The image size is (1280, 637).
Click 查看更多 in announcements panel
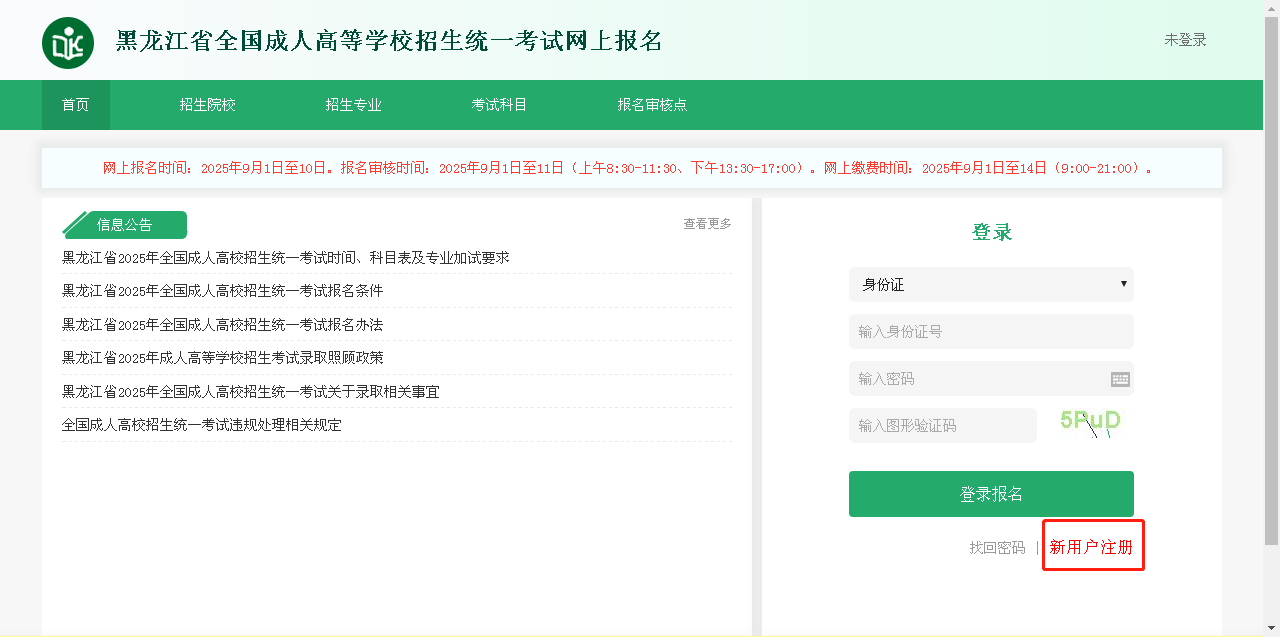(x=707, y=224)
